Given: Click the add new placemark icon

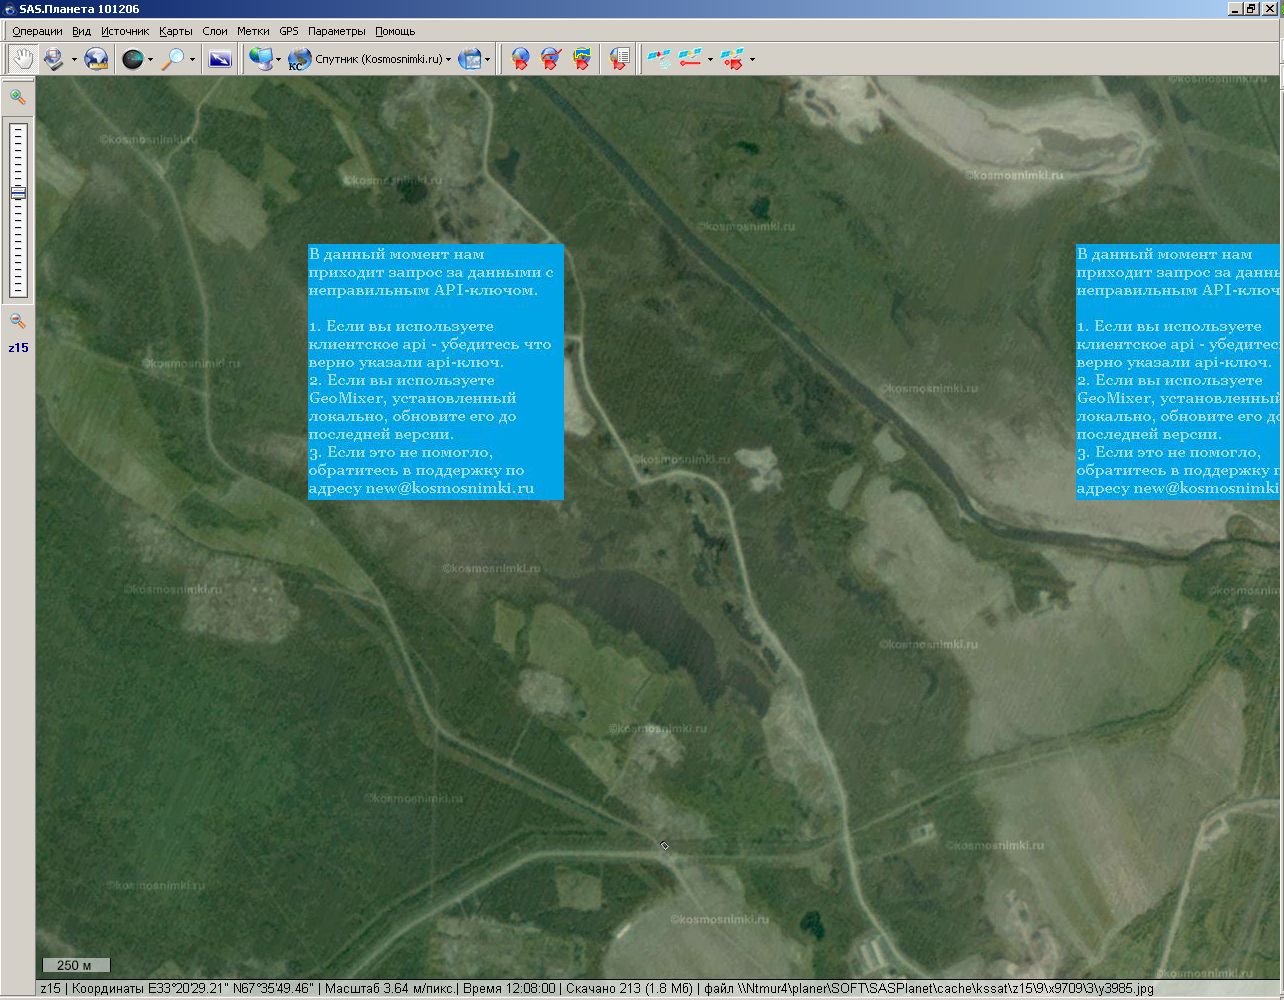Looking at the screenshot, I should (520, 59).
